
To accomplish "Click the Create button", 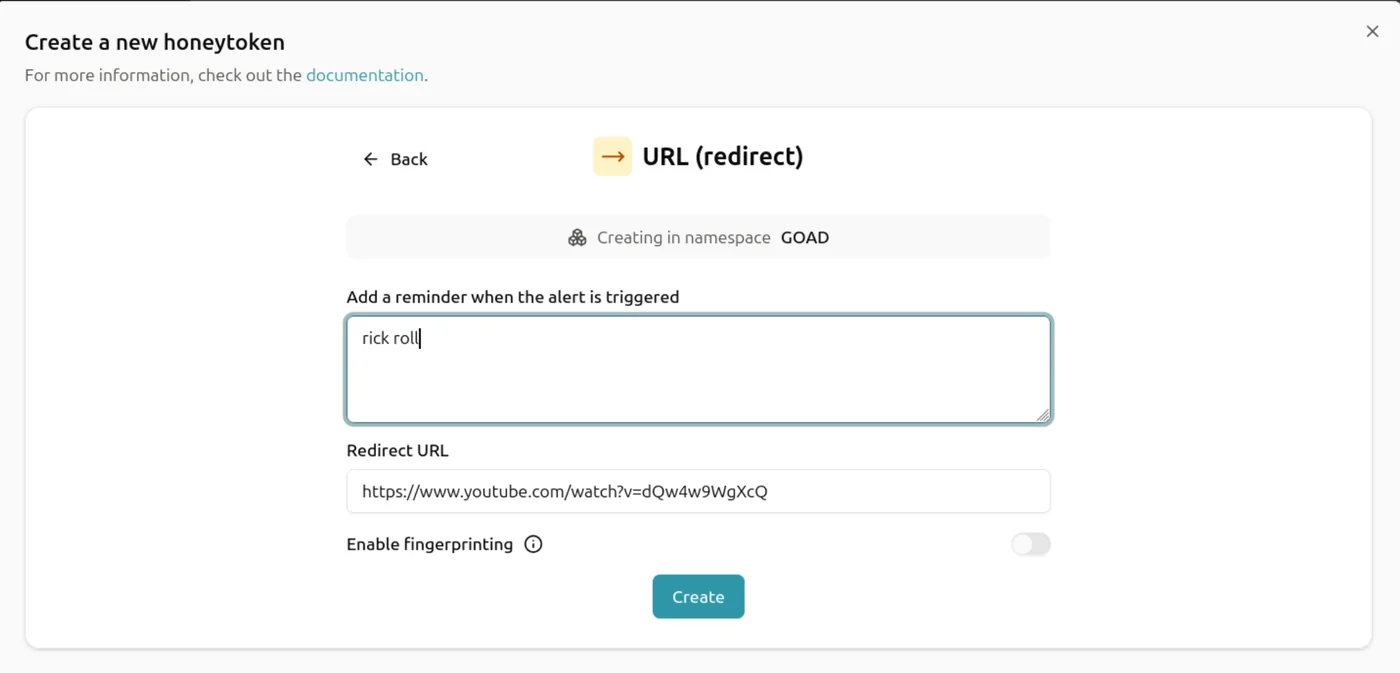I will (x=698, y=596).
